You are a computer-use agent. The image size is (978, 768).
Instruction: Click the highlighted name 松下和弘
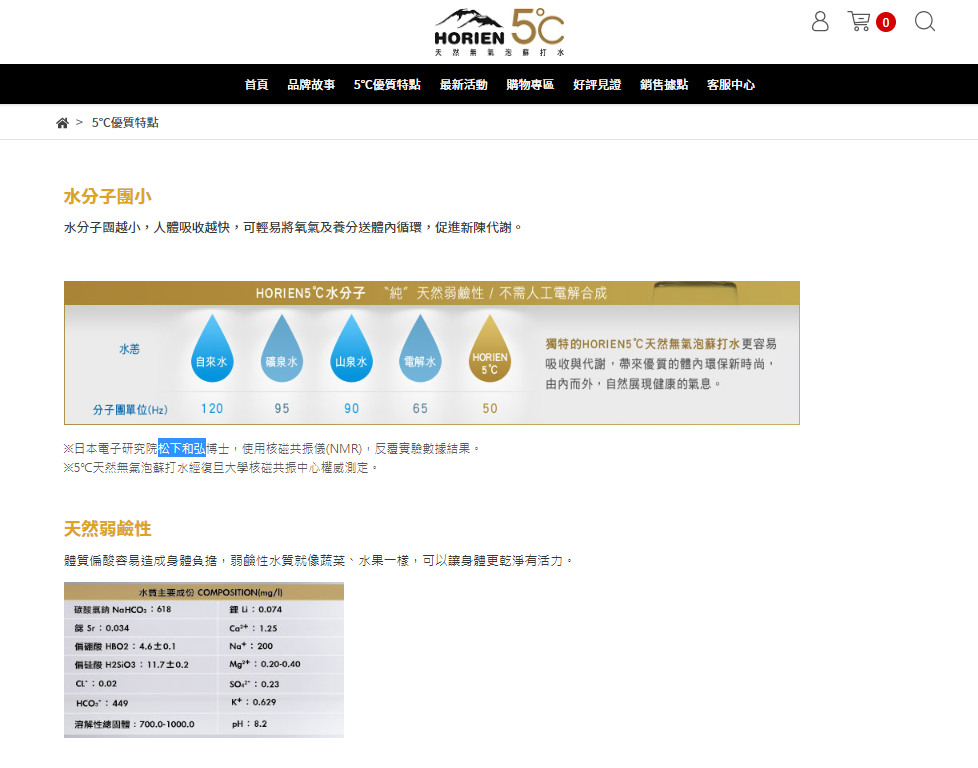point(182,448)
